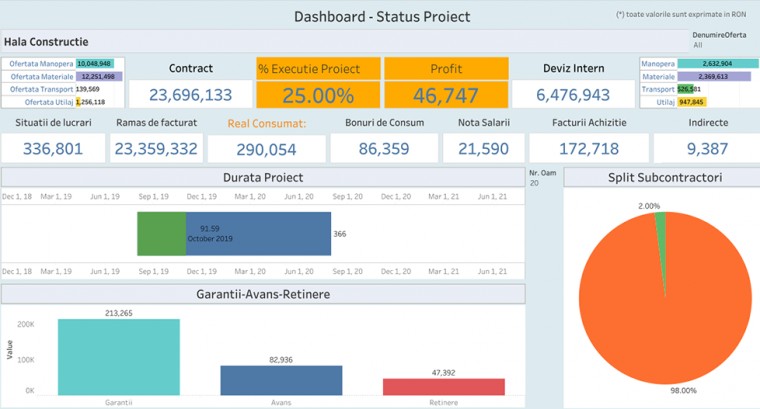Select the teal Garantii bar
This screenshot has width=760, height=409.
point(119,357)
